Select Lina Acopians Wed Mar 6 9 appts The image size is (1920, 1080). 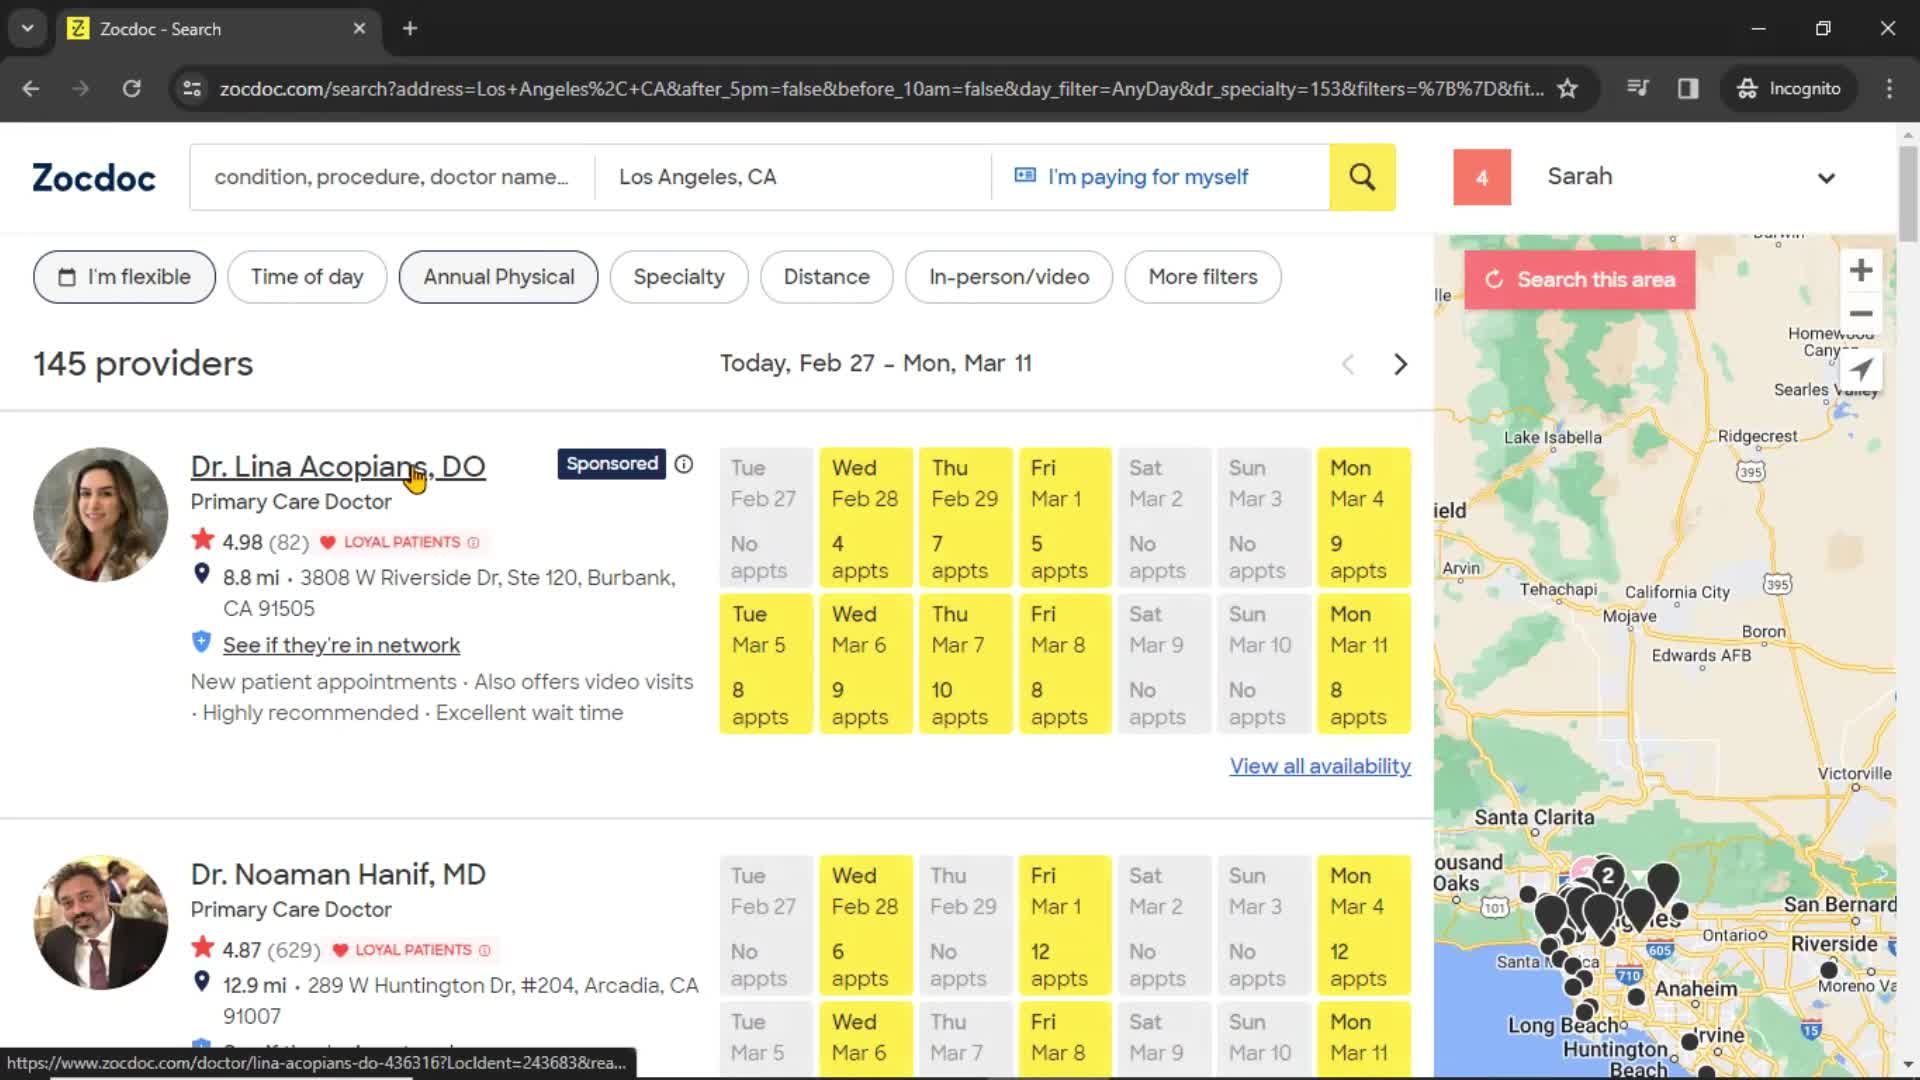pyautogui.click(x=866, y=663)
